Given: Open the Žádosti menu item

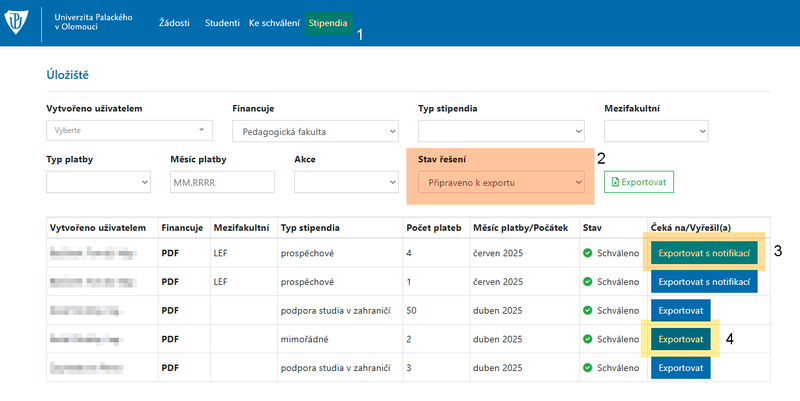Looking at the screenshot, I should 175,22.
